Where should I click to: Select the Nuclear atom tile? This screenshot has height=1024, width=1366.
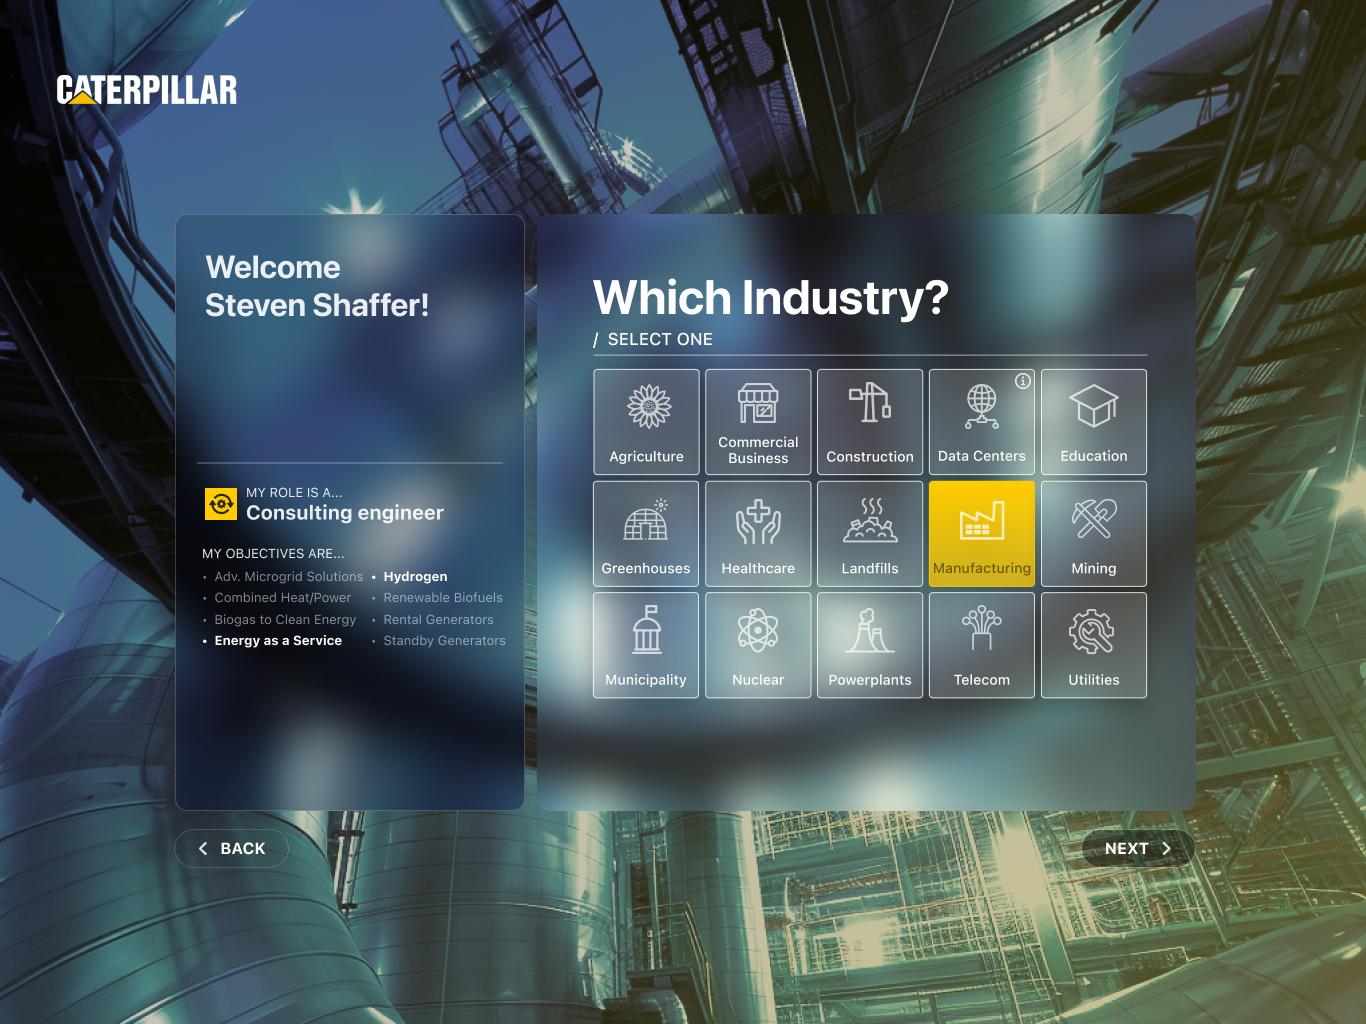[758, 645]
